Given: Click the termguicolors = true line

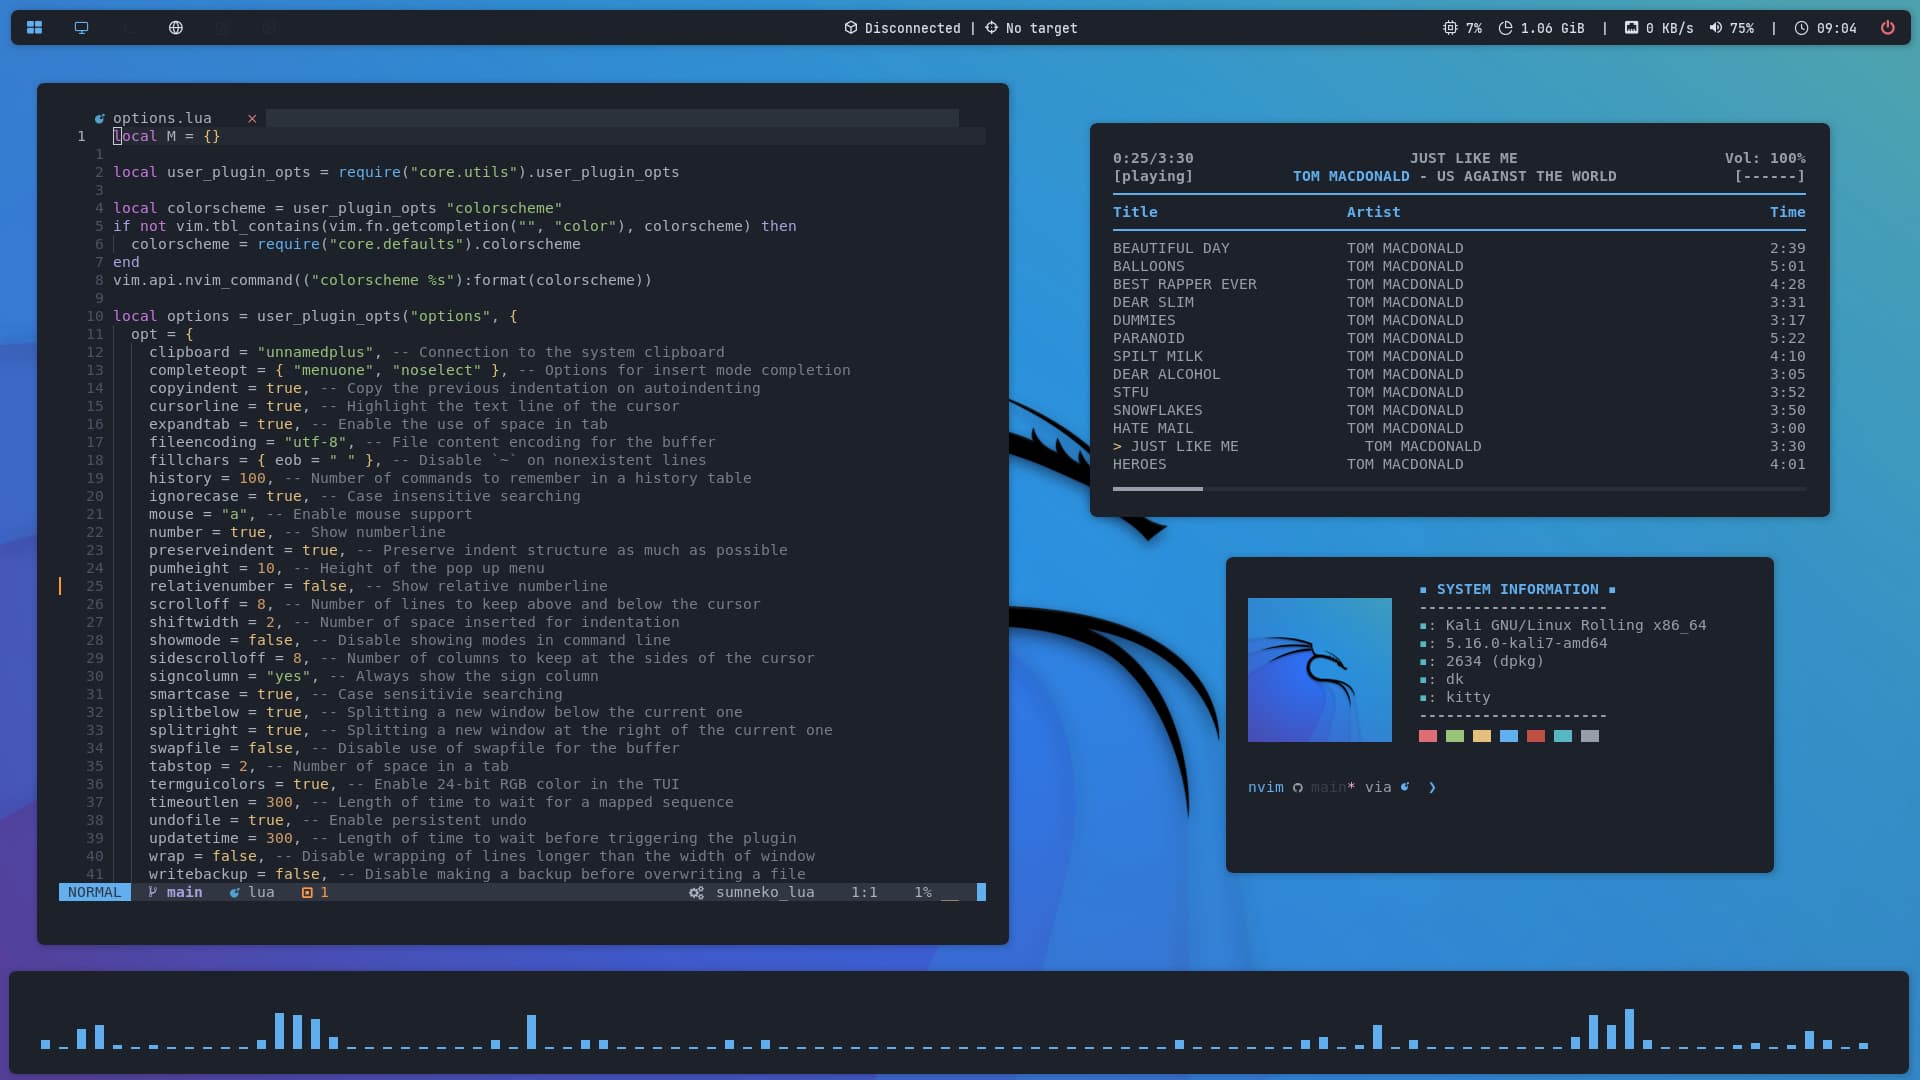Looking at the screenshot, I should coord(414,784).
